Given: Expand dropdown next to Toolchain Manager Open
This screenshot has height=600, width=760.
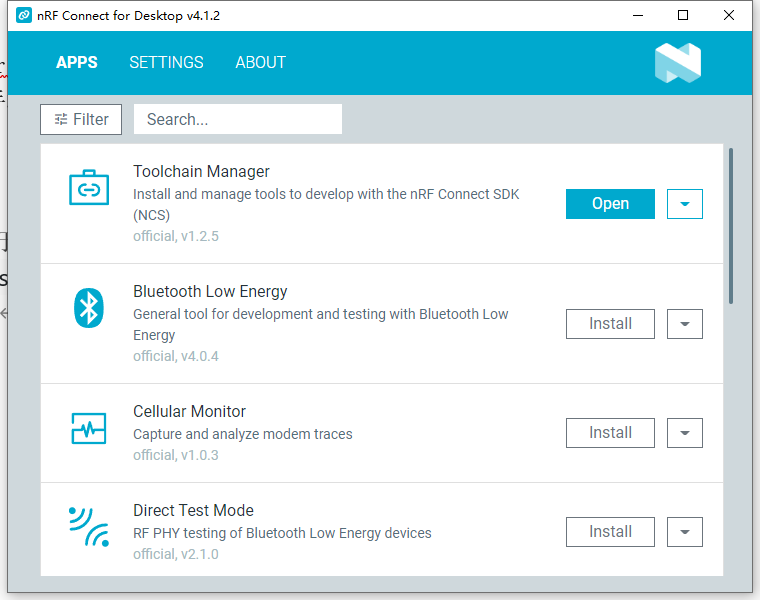Looking at the screenshot, I should tap(684, 204).
